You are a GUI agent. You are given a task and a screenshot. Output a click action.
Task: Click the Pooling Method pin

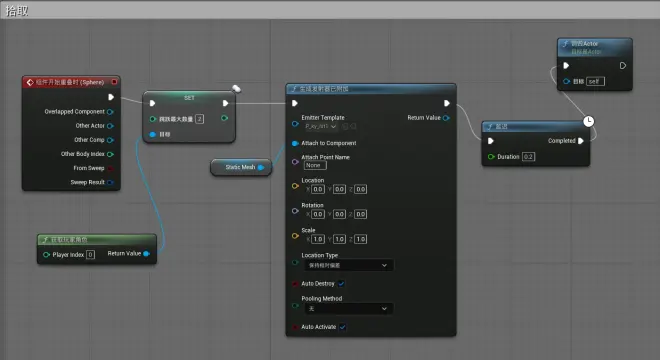click(295, 306)
